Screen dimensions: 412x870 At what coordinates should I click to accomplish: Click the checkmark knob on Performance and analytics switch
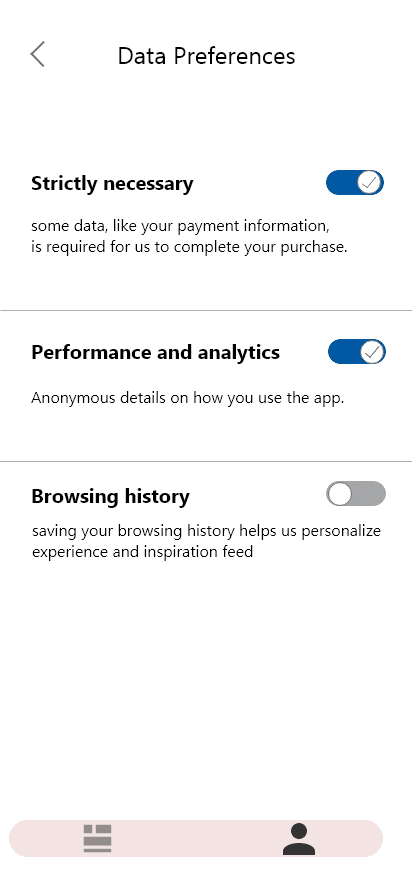(x=372, y=352)
